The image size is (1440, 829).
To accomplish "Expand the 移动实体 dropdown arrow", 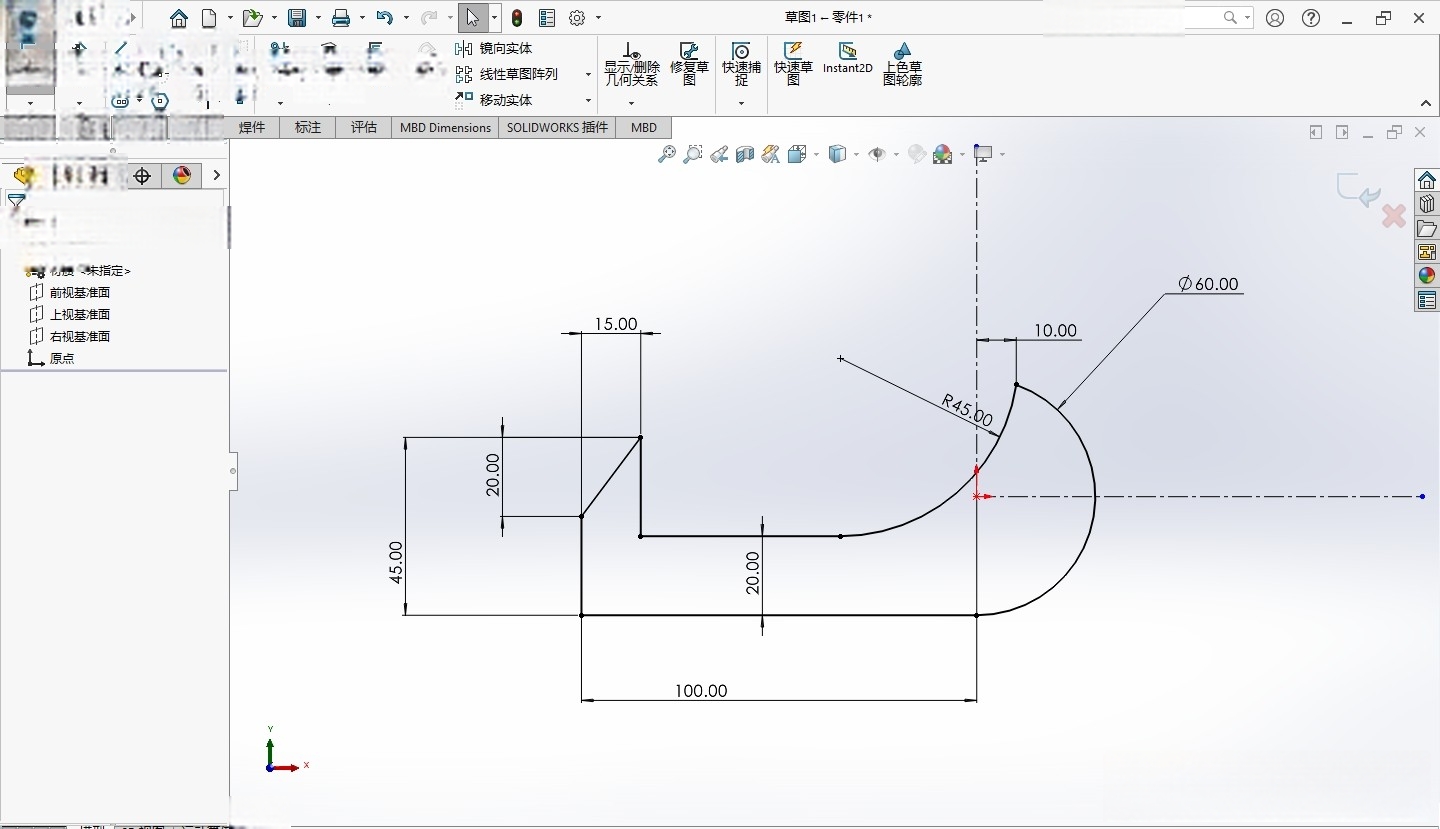I will point(588,100).
